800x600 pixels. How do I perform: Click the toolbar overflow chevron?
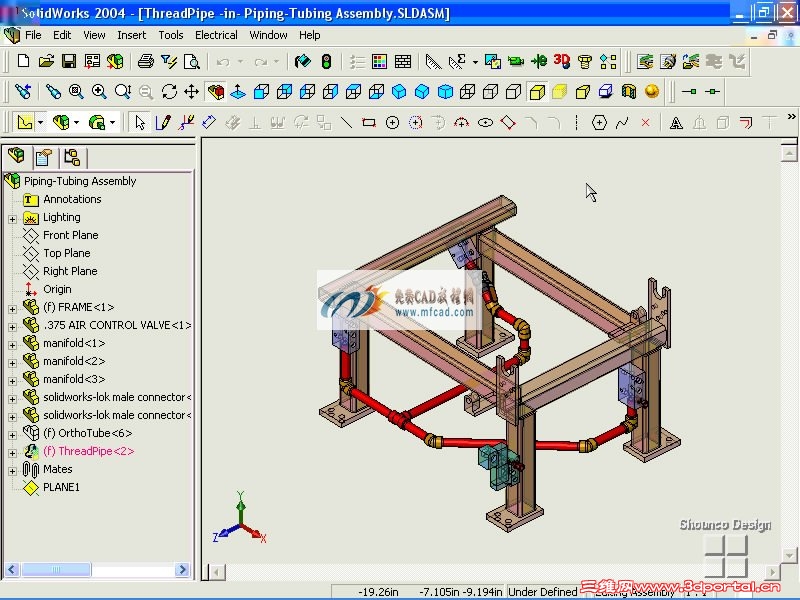tap(791, 117)
